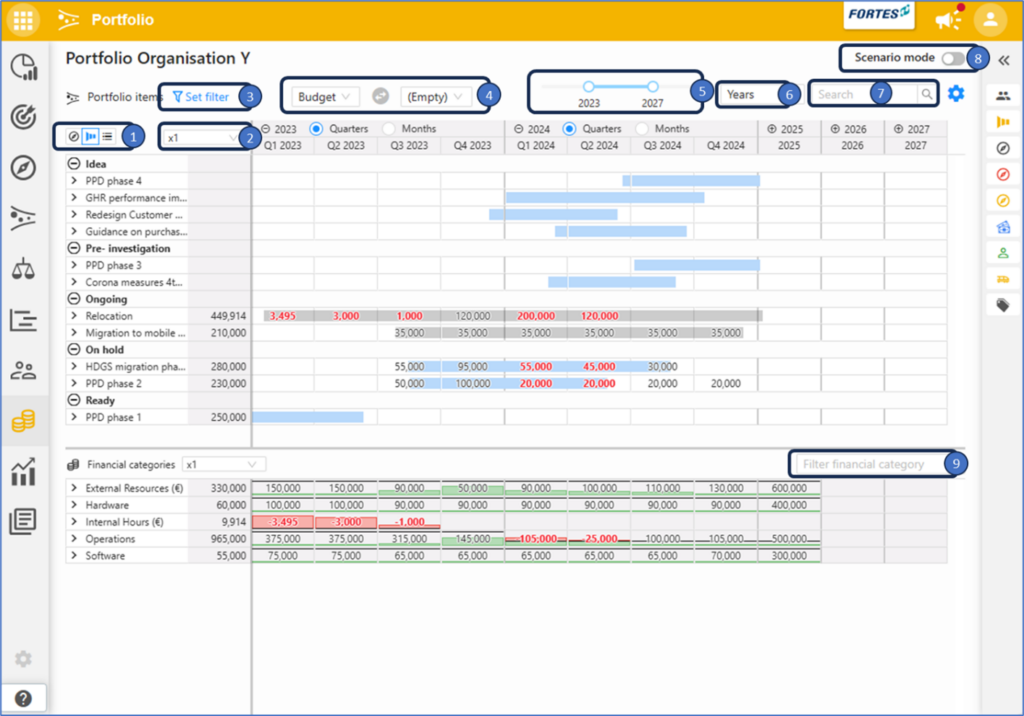Select Quarters radio for 2023

316,129
